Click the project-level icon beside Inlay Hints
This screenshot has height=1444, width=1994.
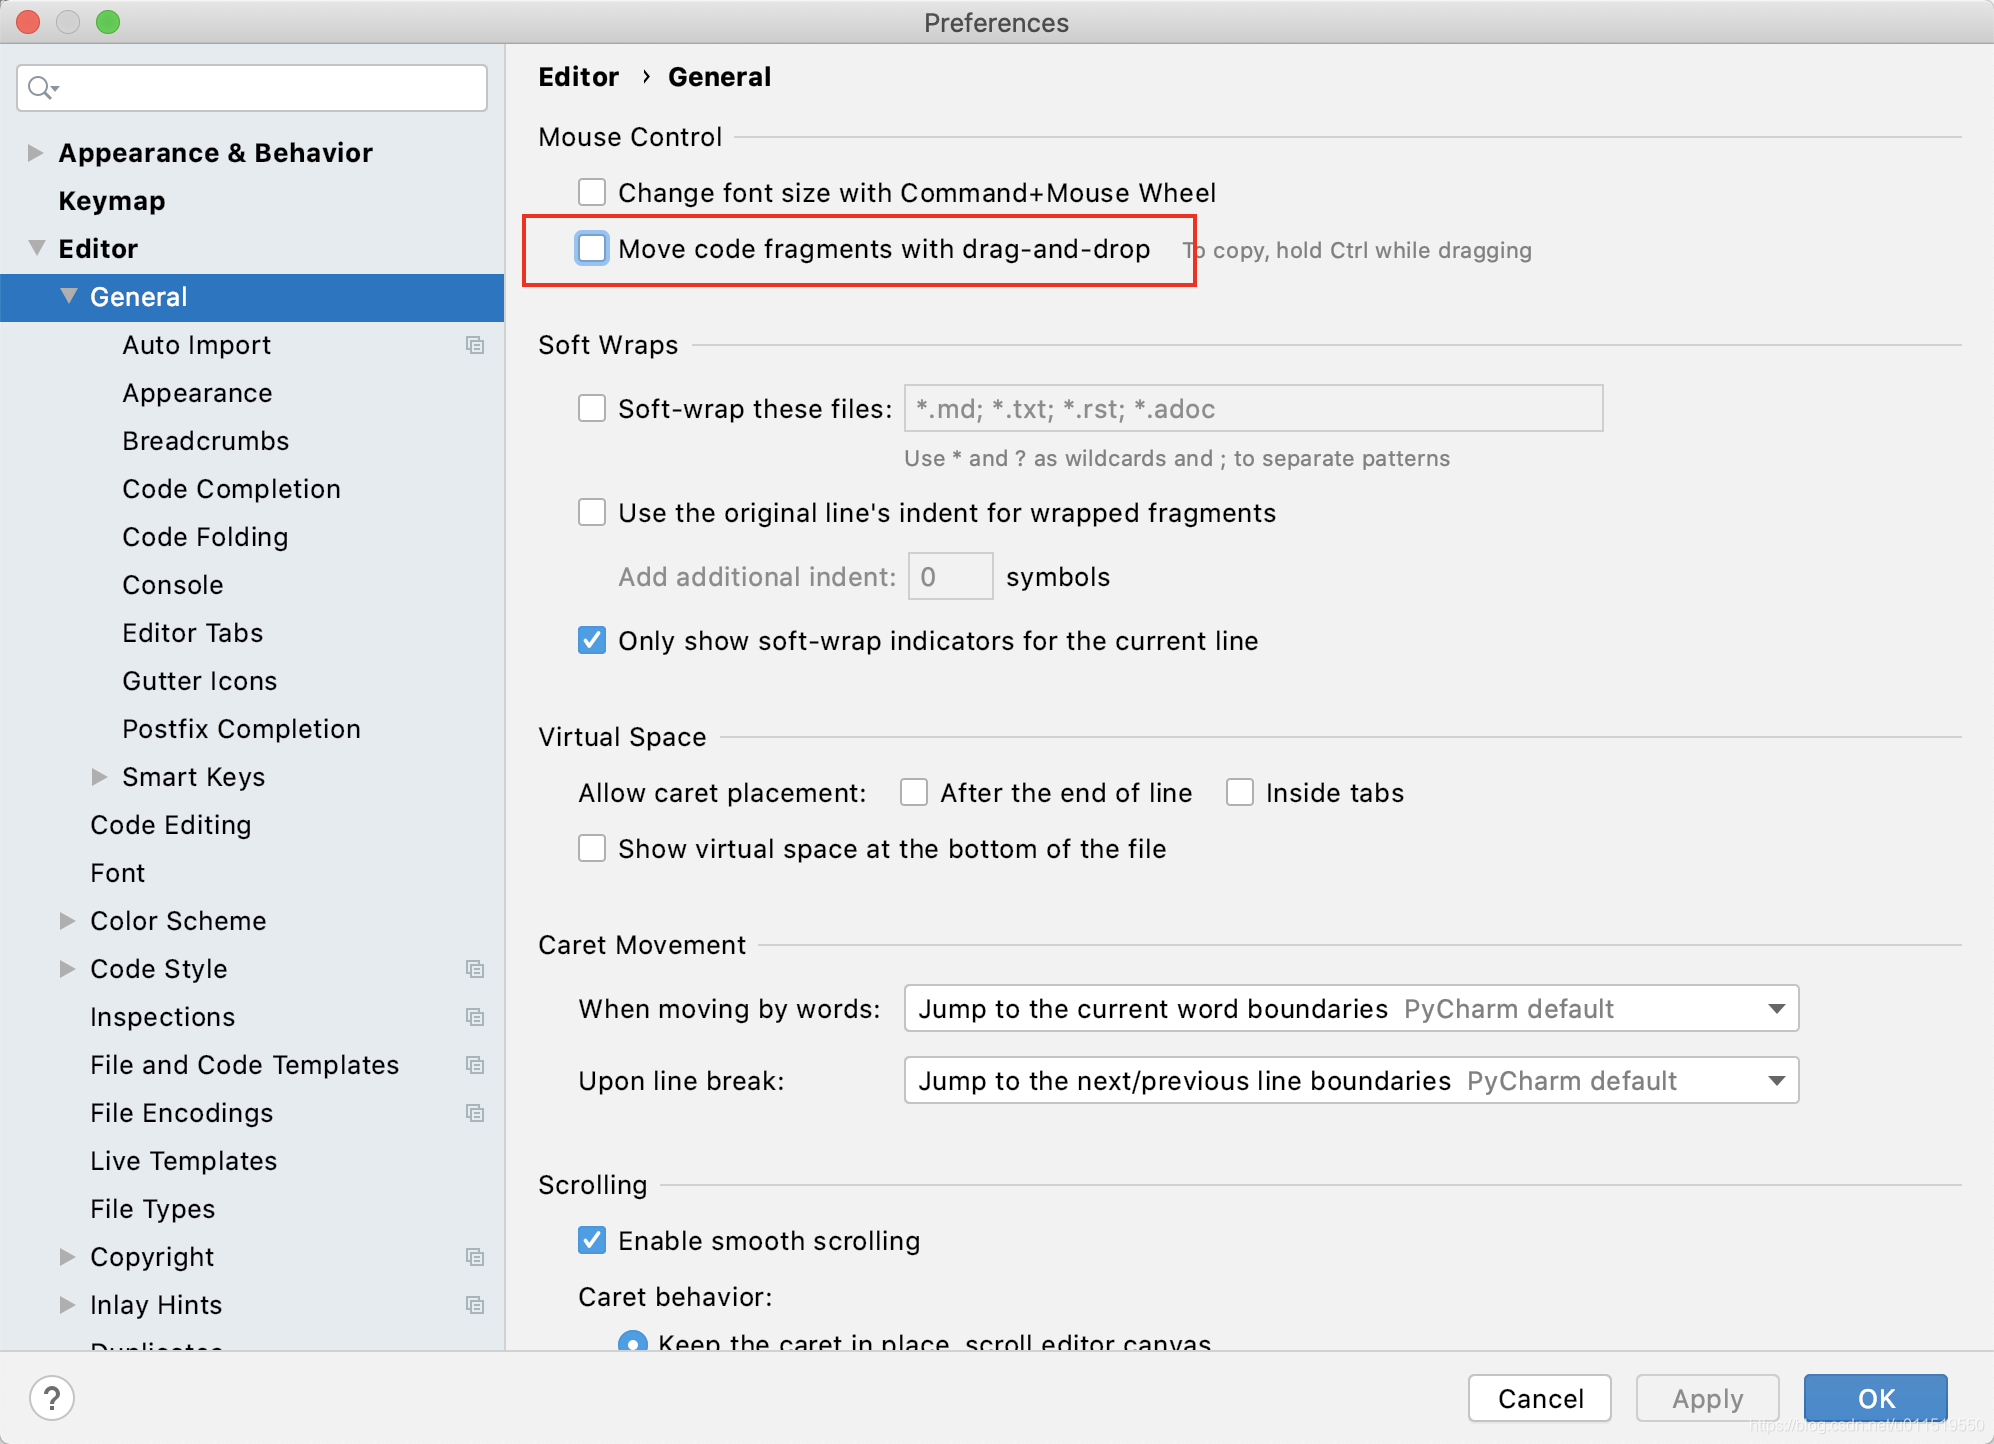(475, 1305)
